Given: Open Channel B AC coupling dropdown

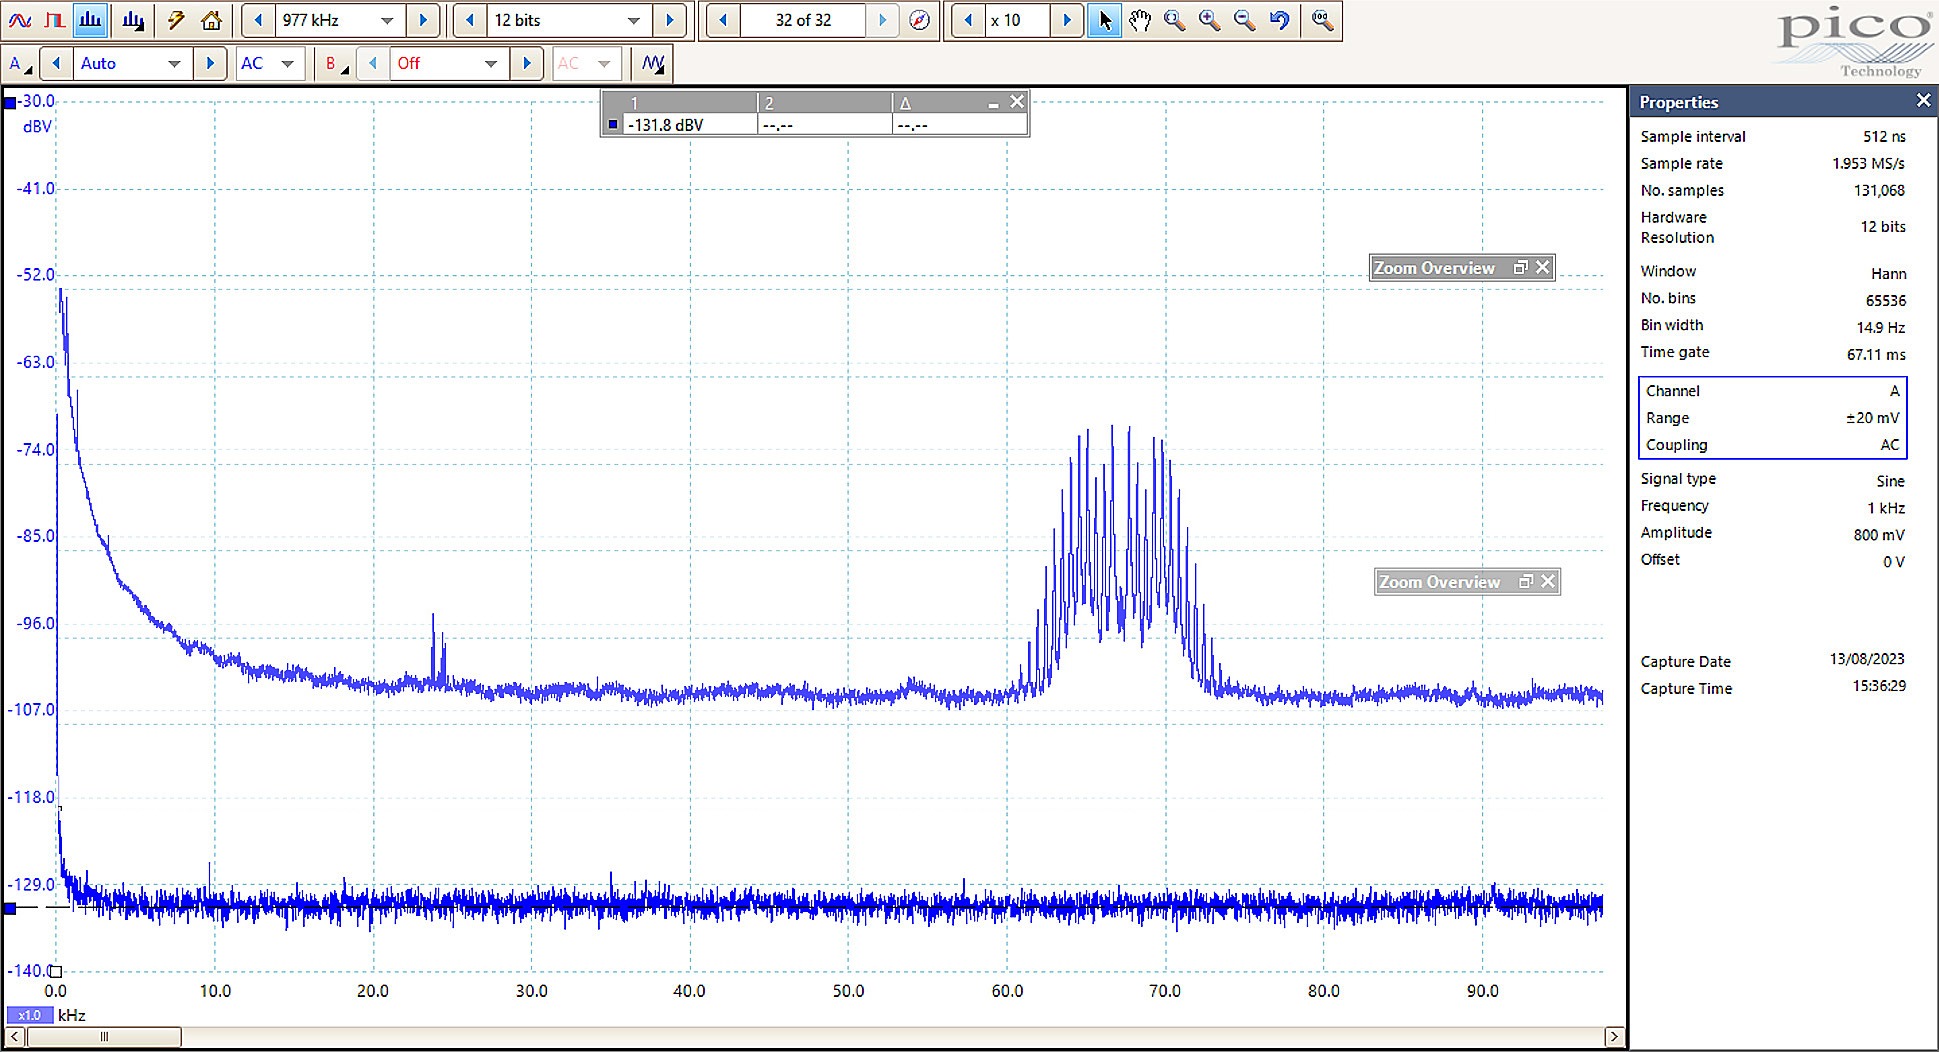Looking at the screenshot, I should (x=603, y=63).
